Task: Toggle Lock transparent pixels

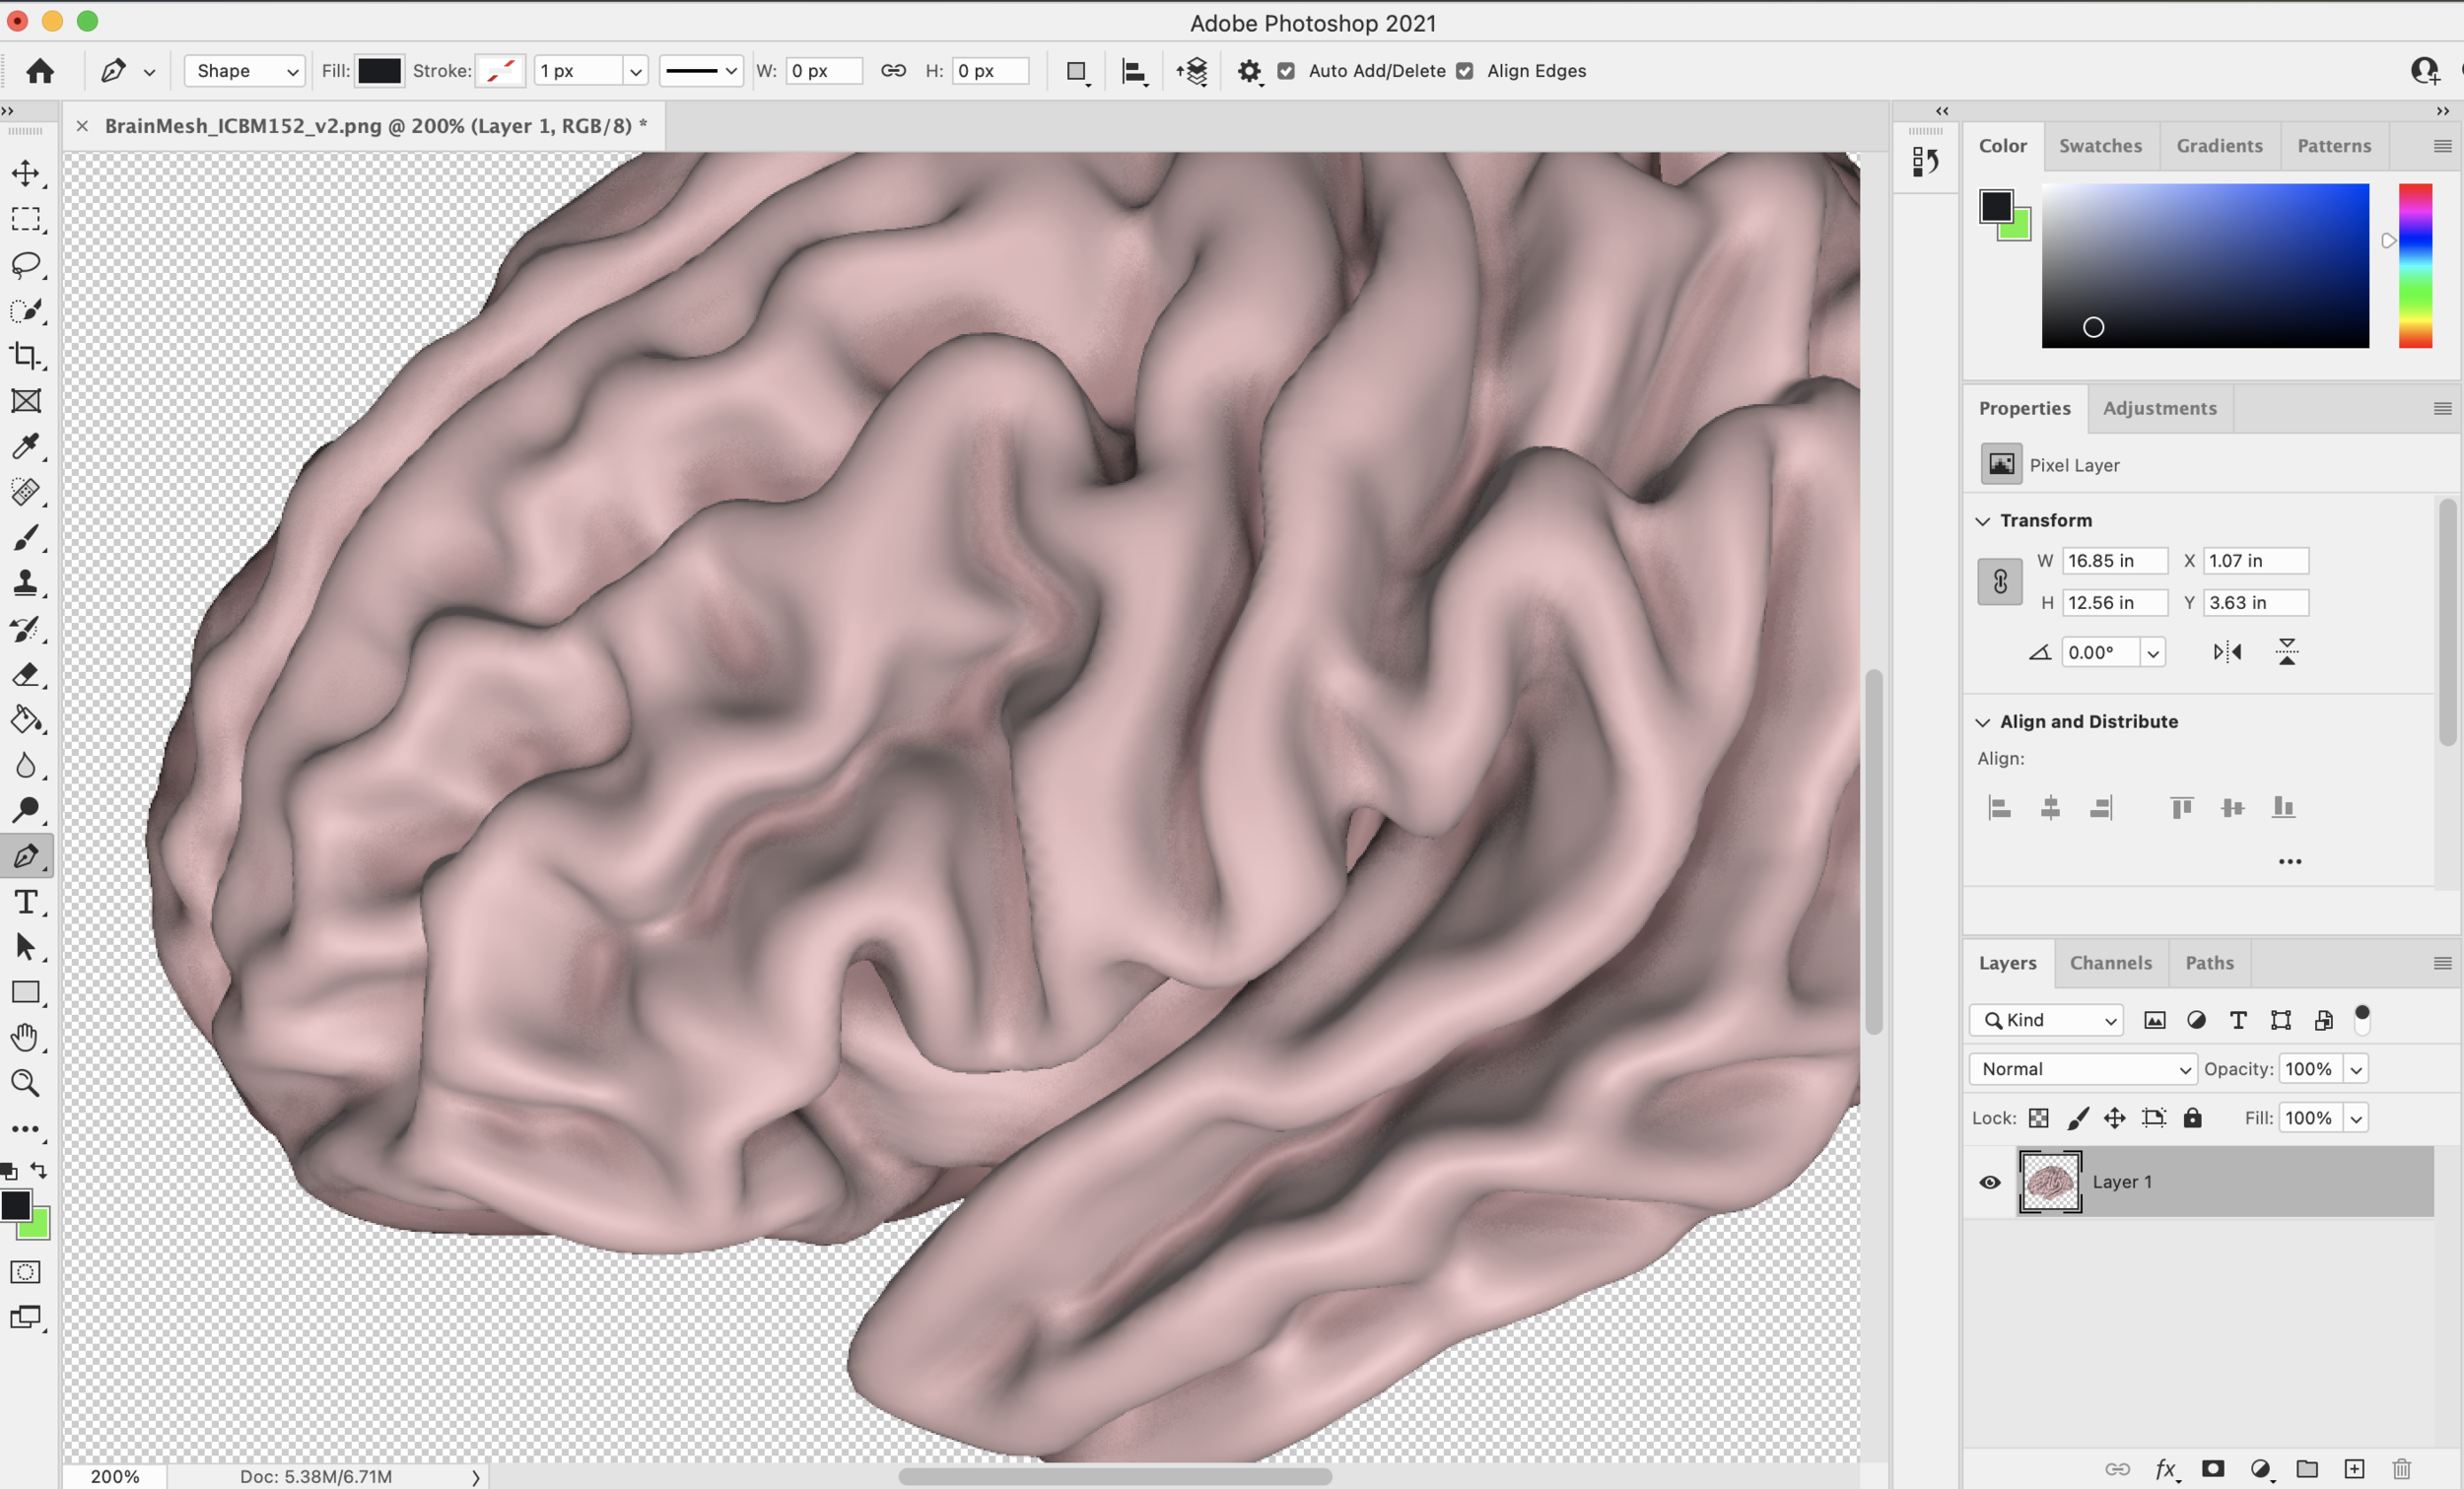Action: [2038, 1118]
